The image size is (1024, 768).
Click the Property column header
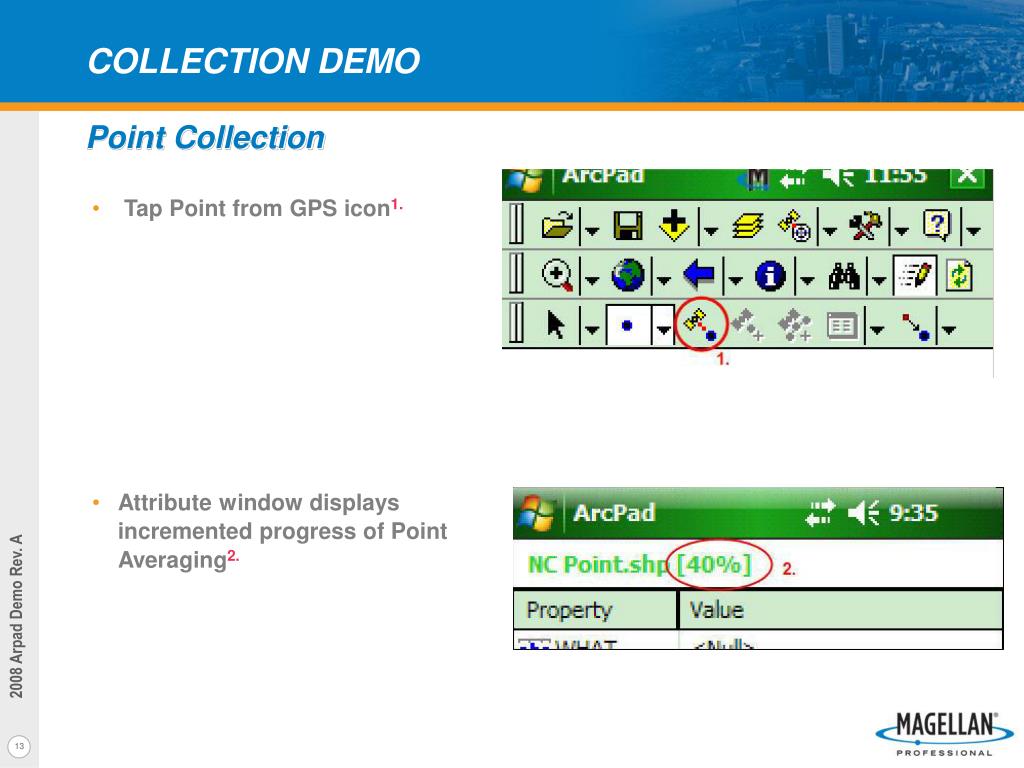point(595,609)
